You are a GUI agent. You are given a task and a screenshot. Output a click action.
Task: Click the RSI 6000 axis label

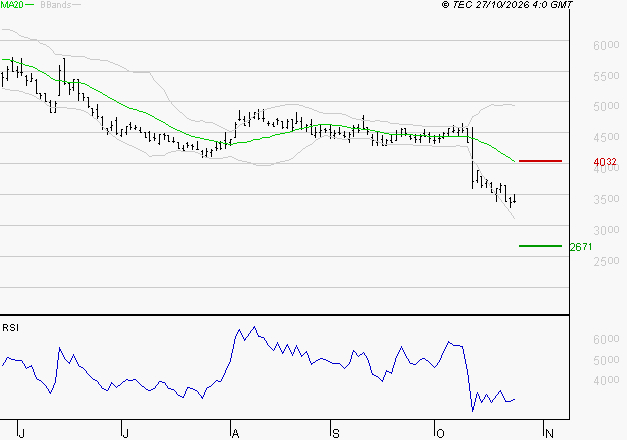pos(606,339)
